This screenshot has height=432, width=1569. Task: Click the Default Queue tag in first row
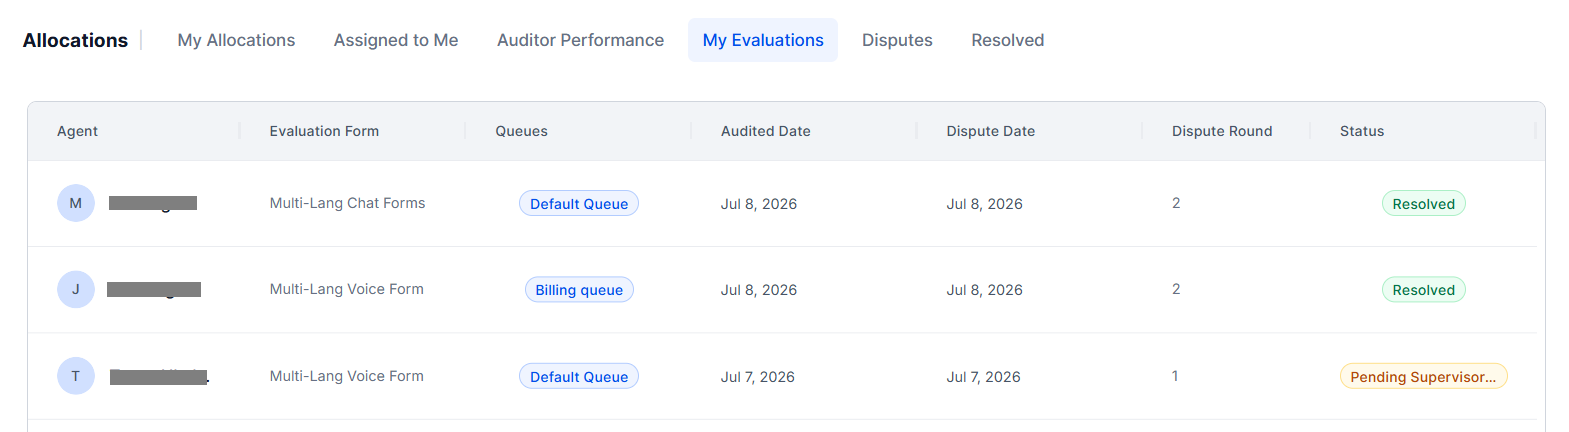pos(579,204)
